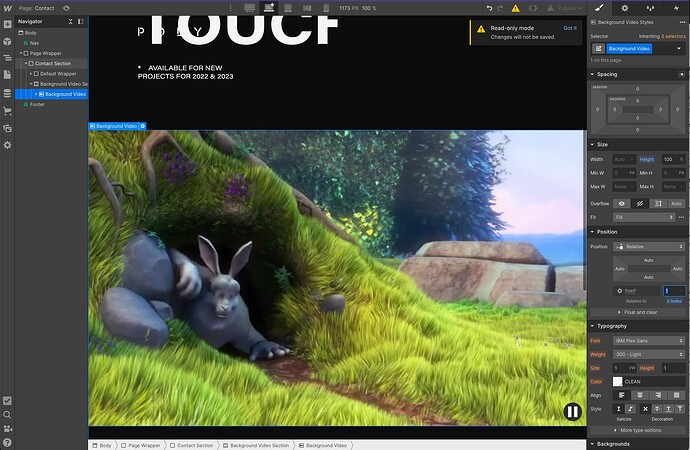This screenshot has height=450, width=690.
Task: Switch to the Interactions lightning tab
Action: 676,8
